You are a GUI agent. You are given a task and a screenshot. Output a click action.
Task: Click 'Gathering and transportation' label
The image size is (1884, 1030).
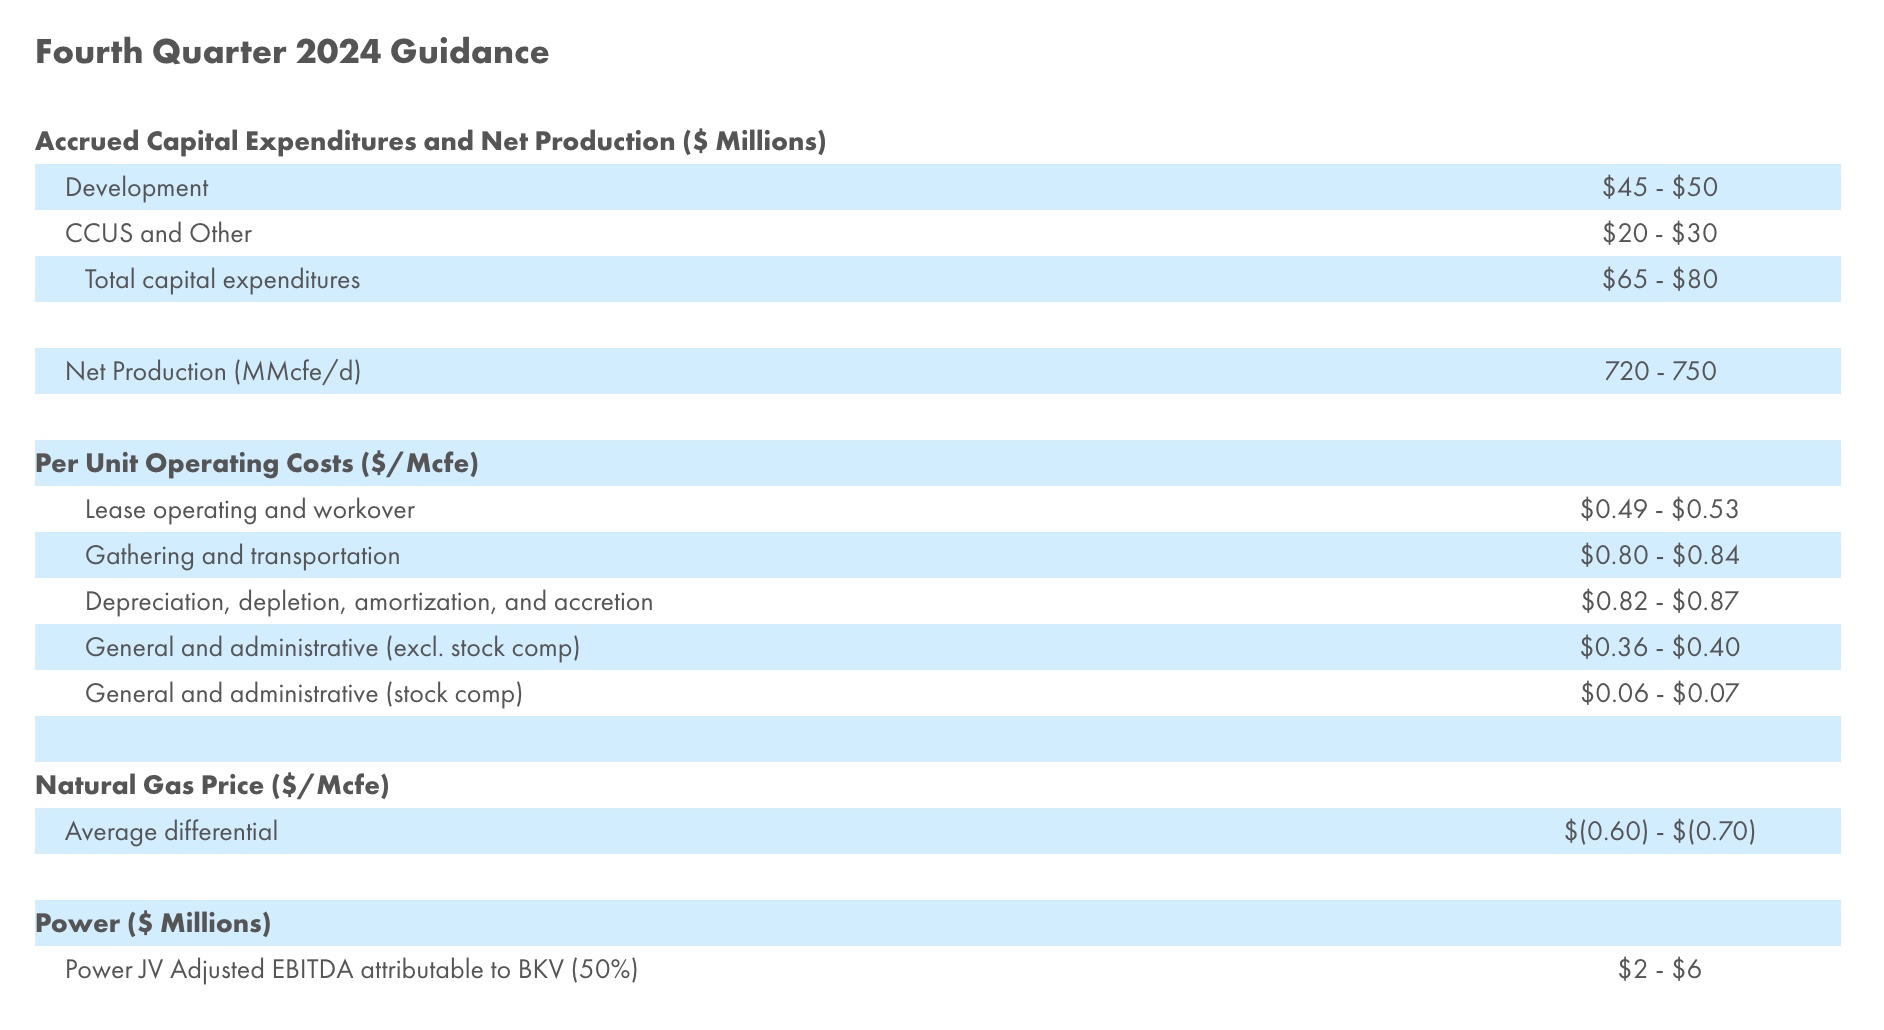pos(243,556)
